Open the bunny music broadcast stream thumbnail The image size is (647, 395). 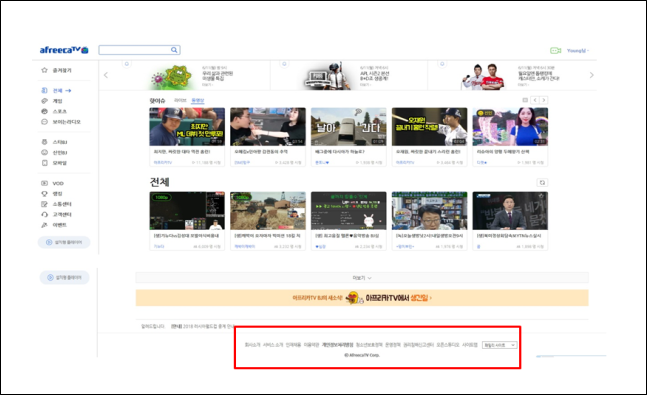pyautogui.click(x=349, y=211)
